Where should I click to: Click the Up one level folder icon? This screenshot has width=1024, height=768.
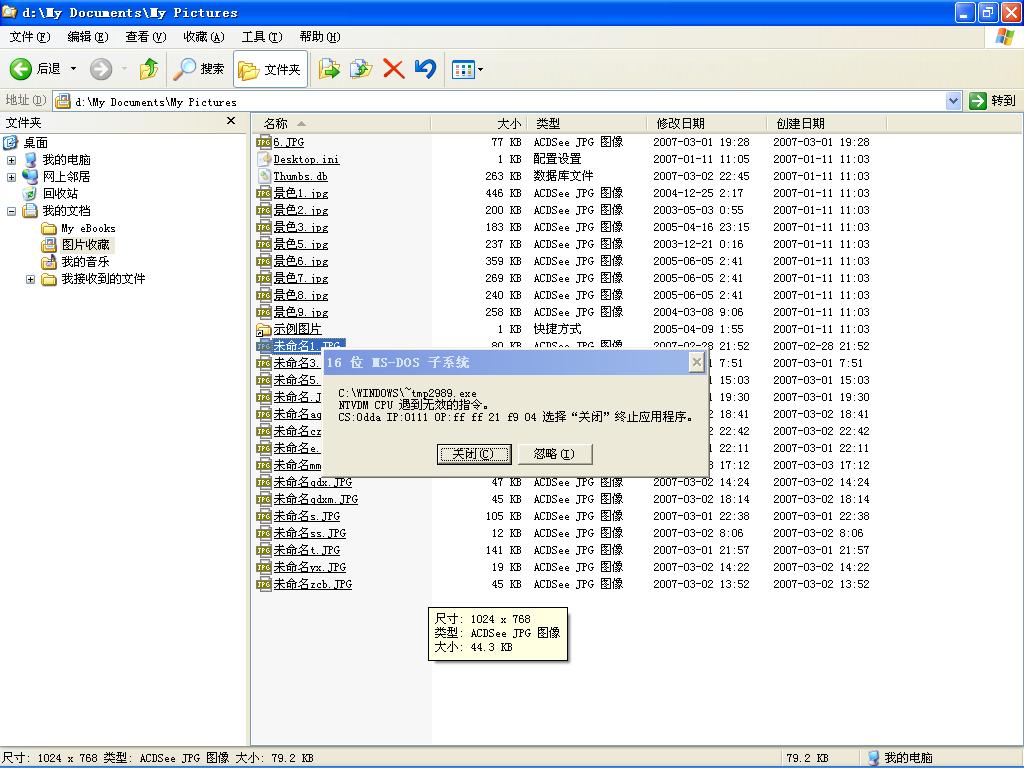[149, 69]
